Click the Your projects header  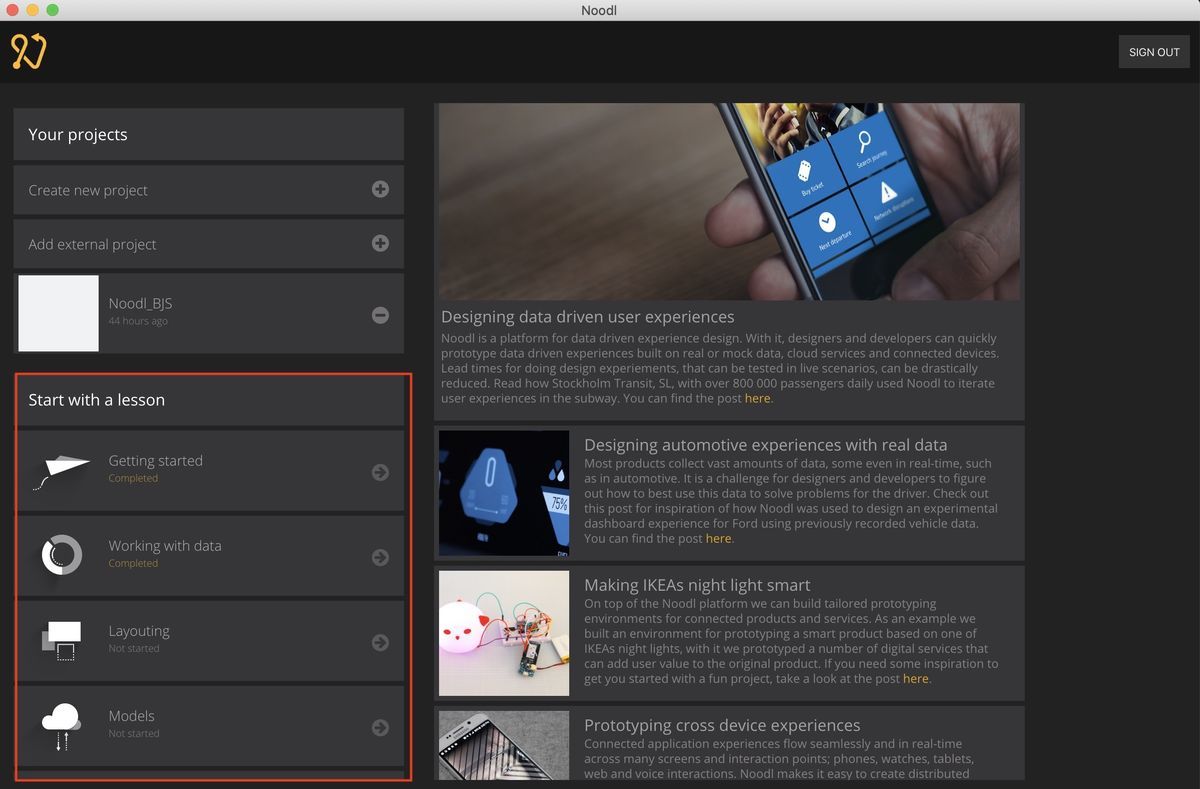click(78, 135)
